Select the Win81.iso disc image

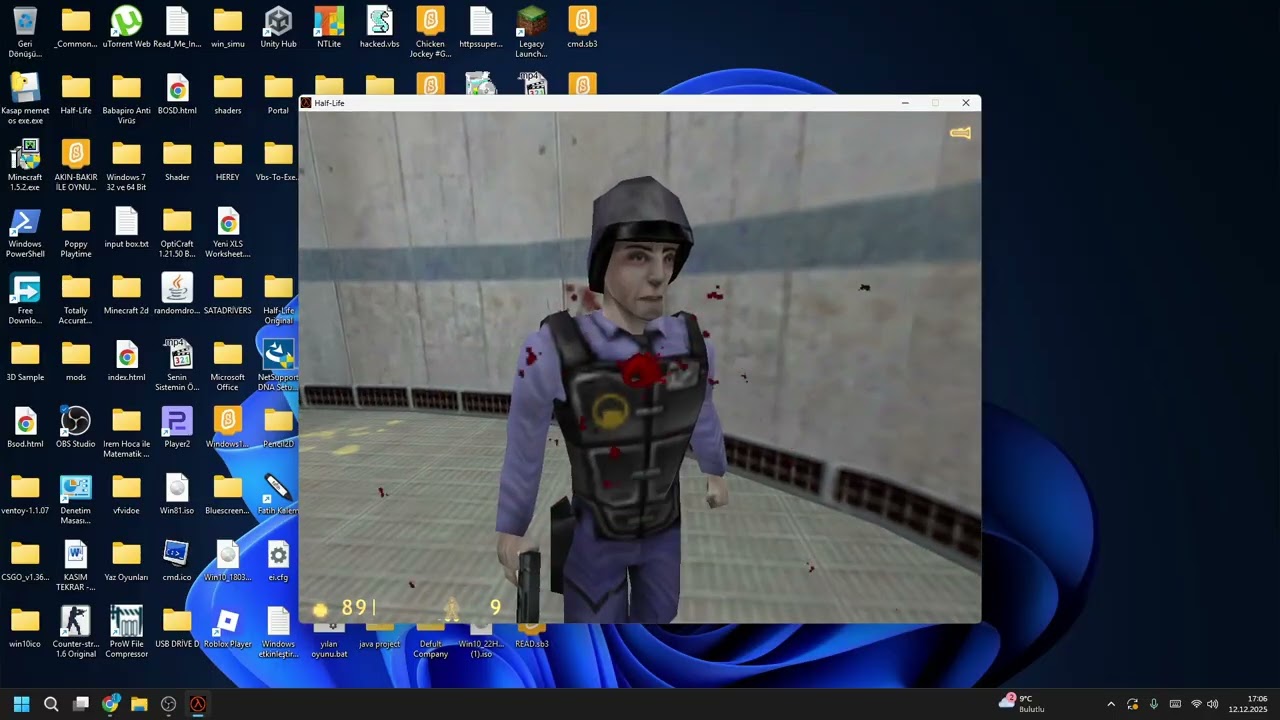(x=177, y=495)
